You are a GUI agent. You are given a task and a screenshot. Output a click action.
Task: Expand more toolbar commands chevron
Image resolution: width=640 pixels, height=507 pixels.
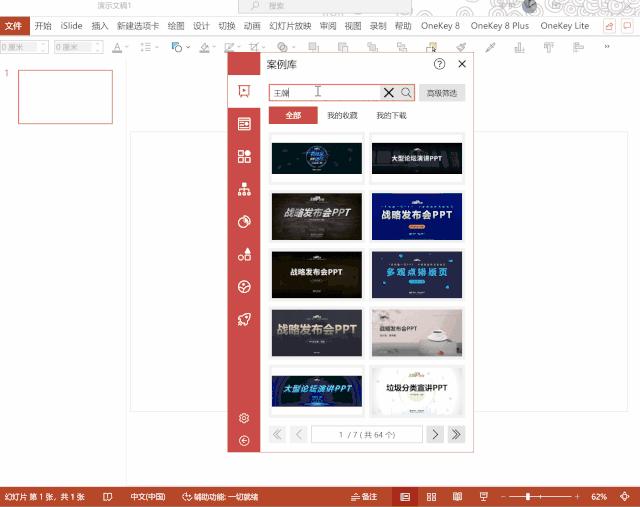click(607, 47)
